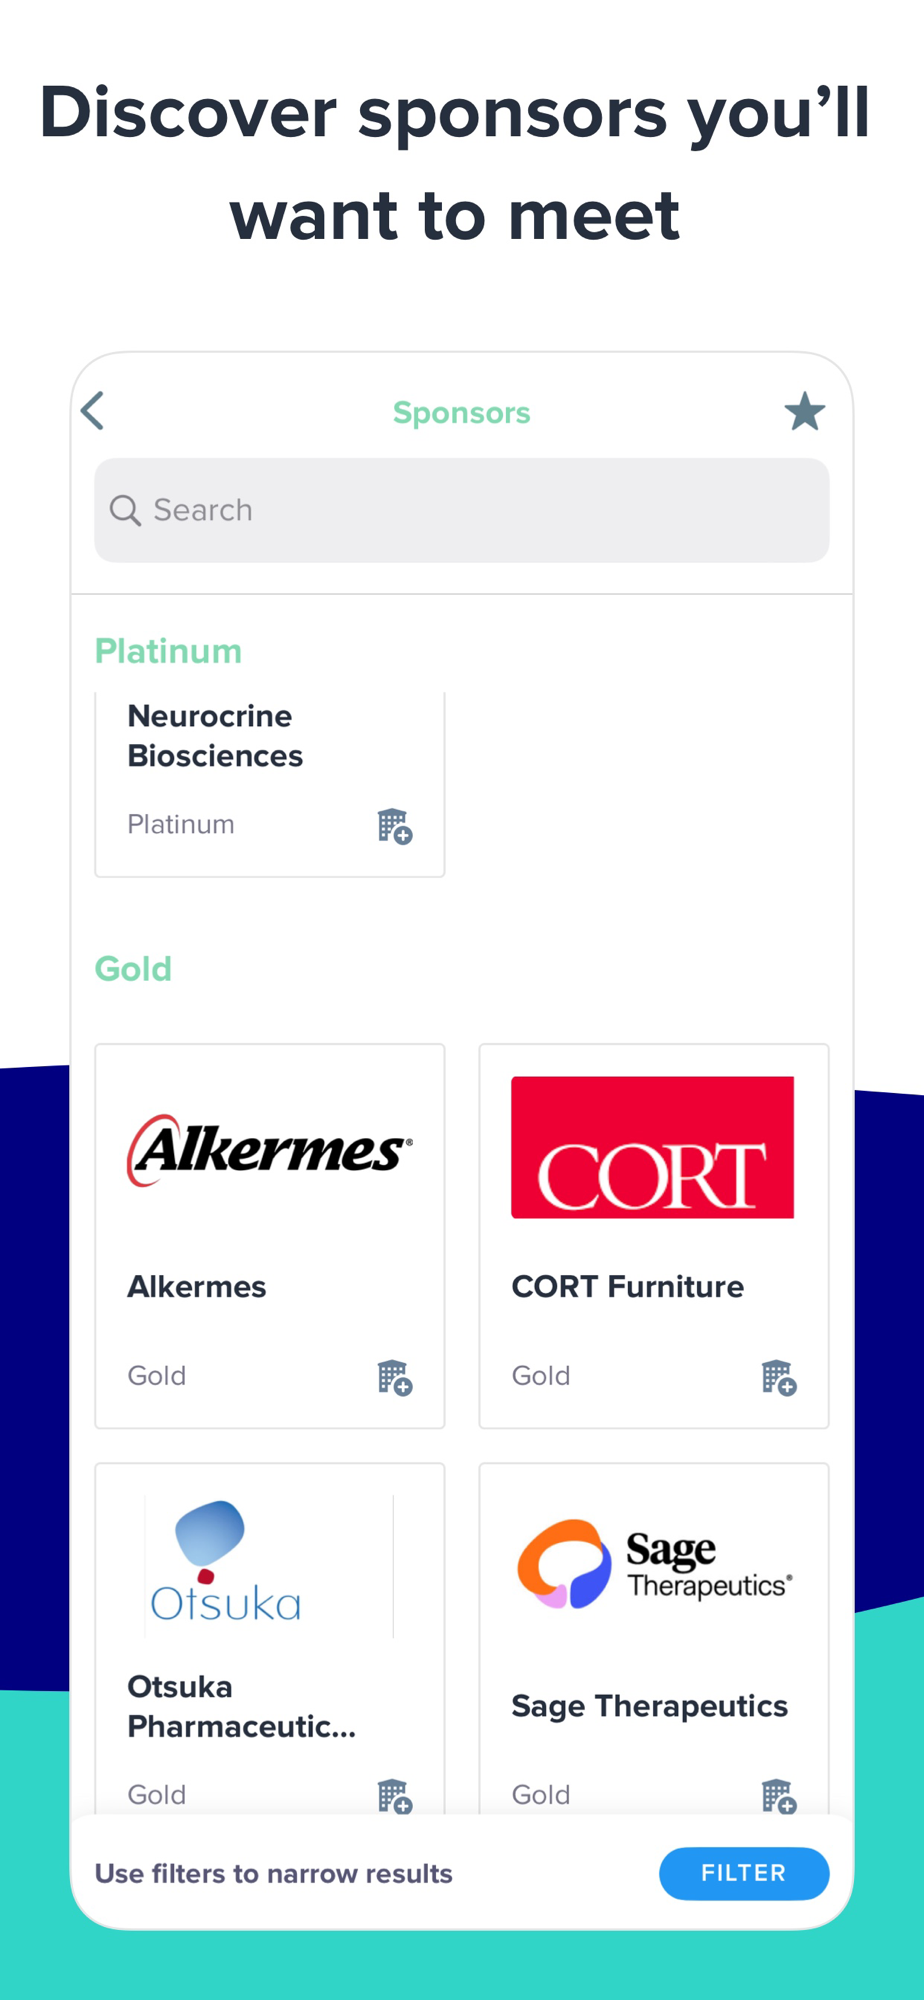Tap the back arrow icon
924x2000 pixels.
(93, 411)
